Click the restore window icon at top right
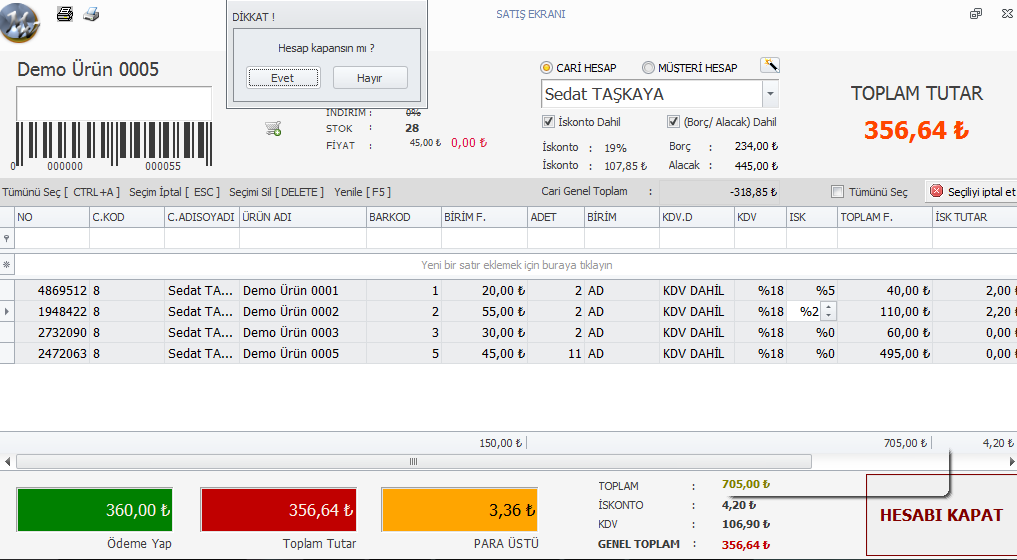 [x=975, y=14]
